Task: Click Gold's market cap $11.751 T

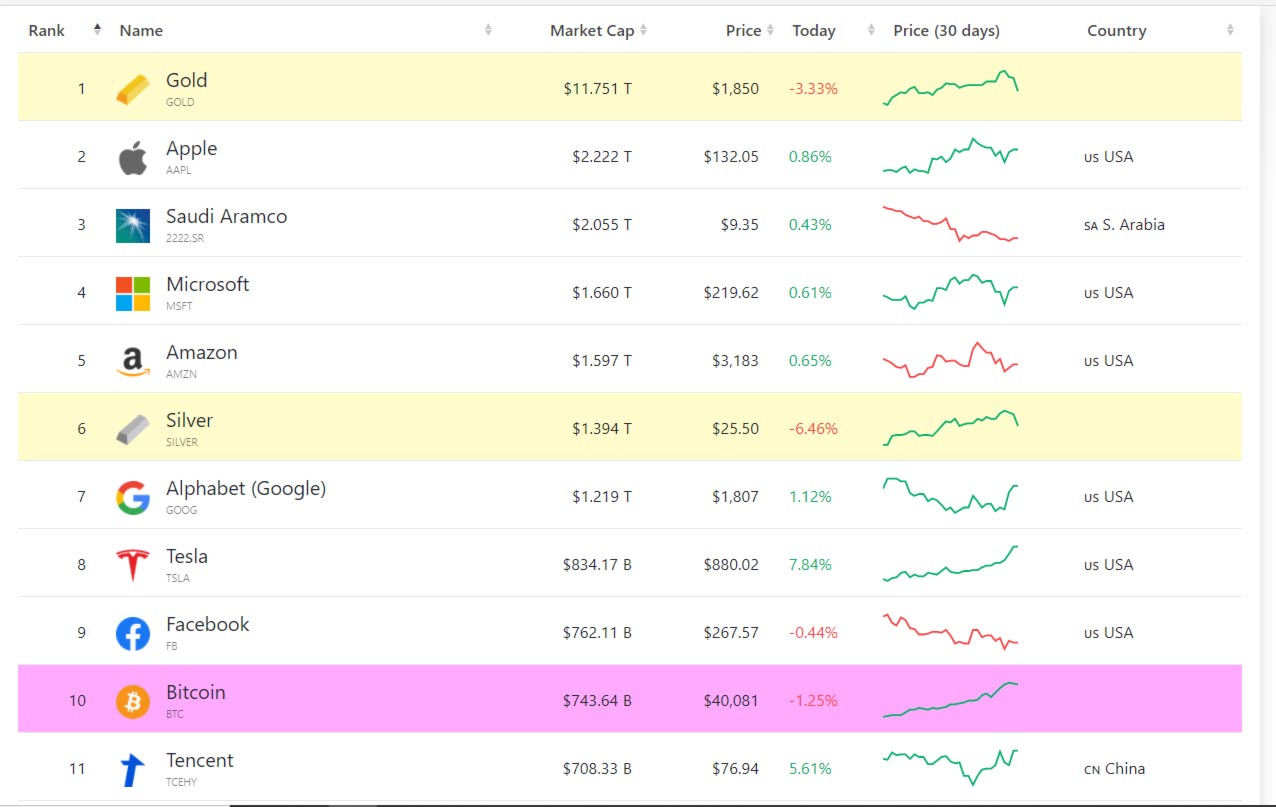Action: 597,89
